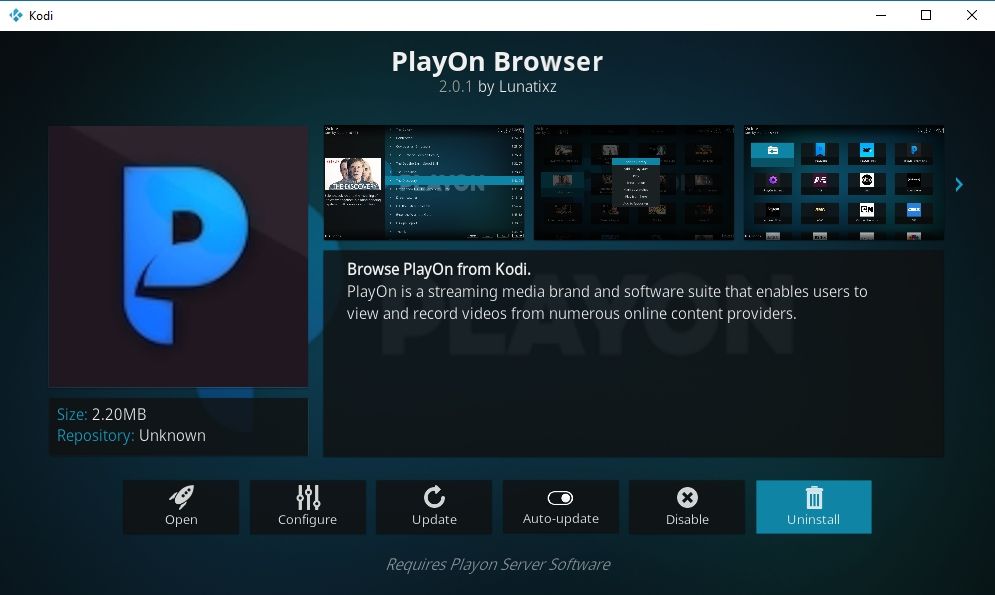Select the add-on title PlayOn Browser
This screenshot has height=595, width=995.
[x=497, y=62]
